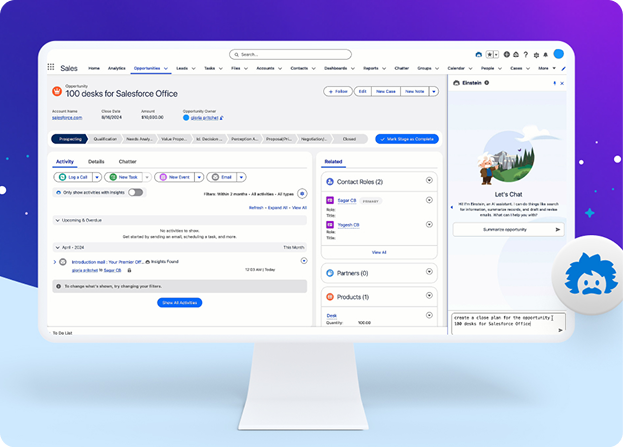Open the Partners card dropdown
The image size is (623, 448).
(429, 272)
